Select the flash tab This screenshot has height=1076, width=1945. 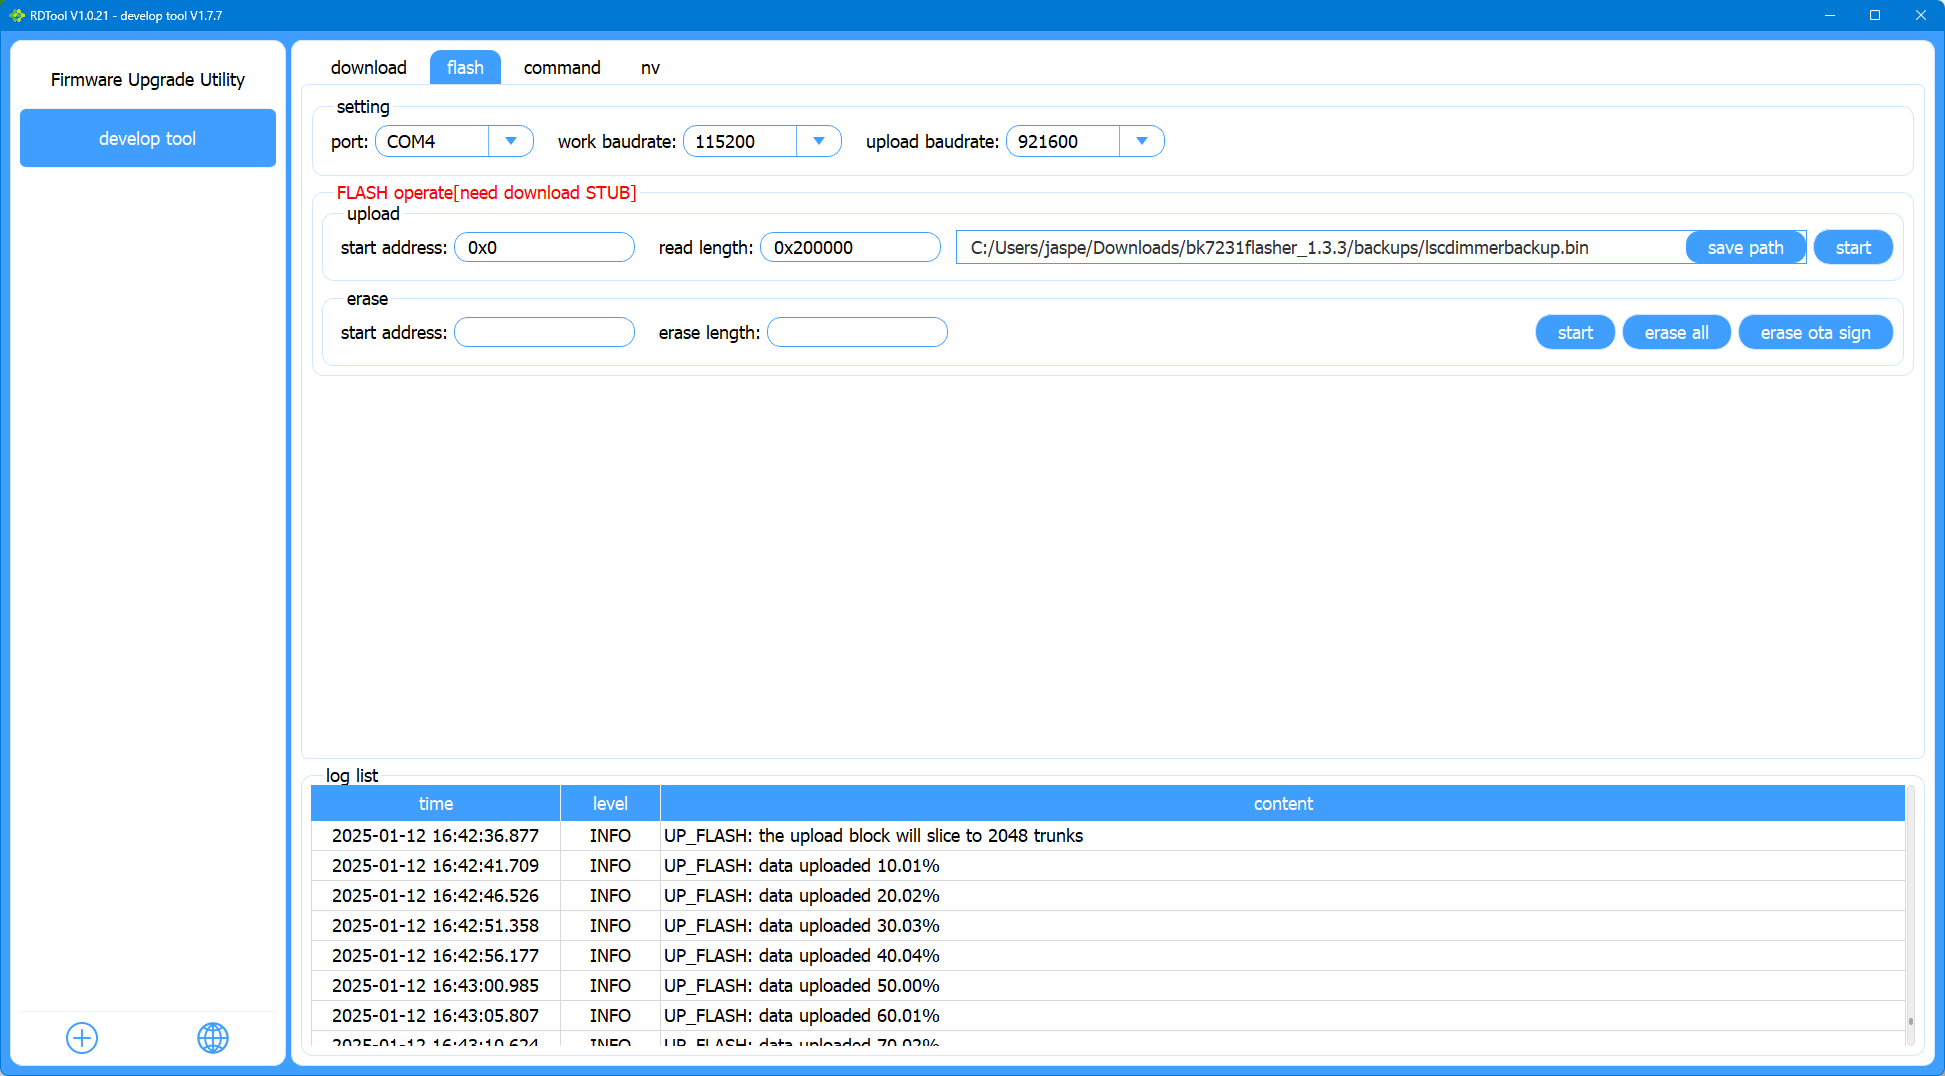tap(465, 67)
